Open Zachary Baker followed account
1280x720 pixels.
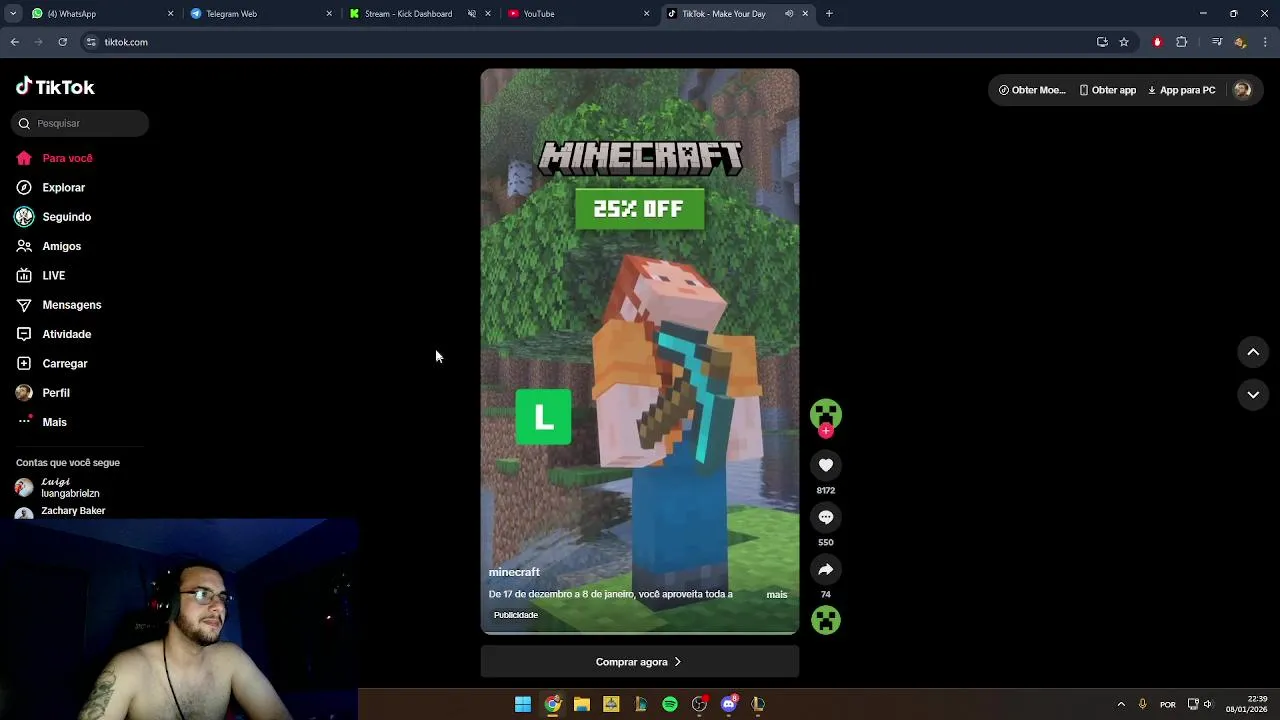pyautogui.click(x=62, y=511)
